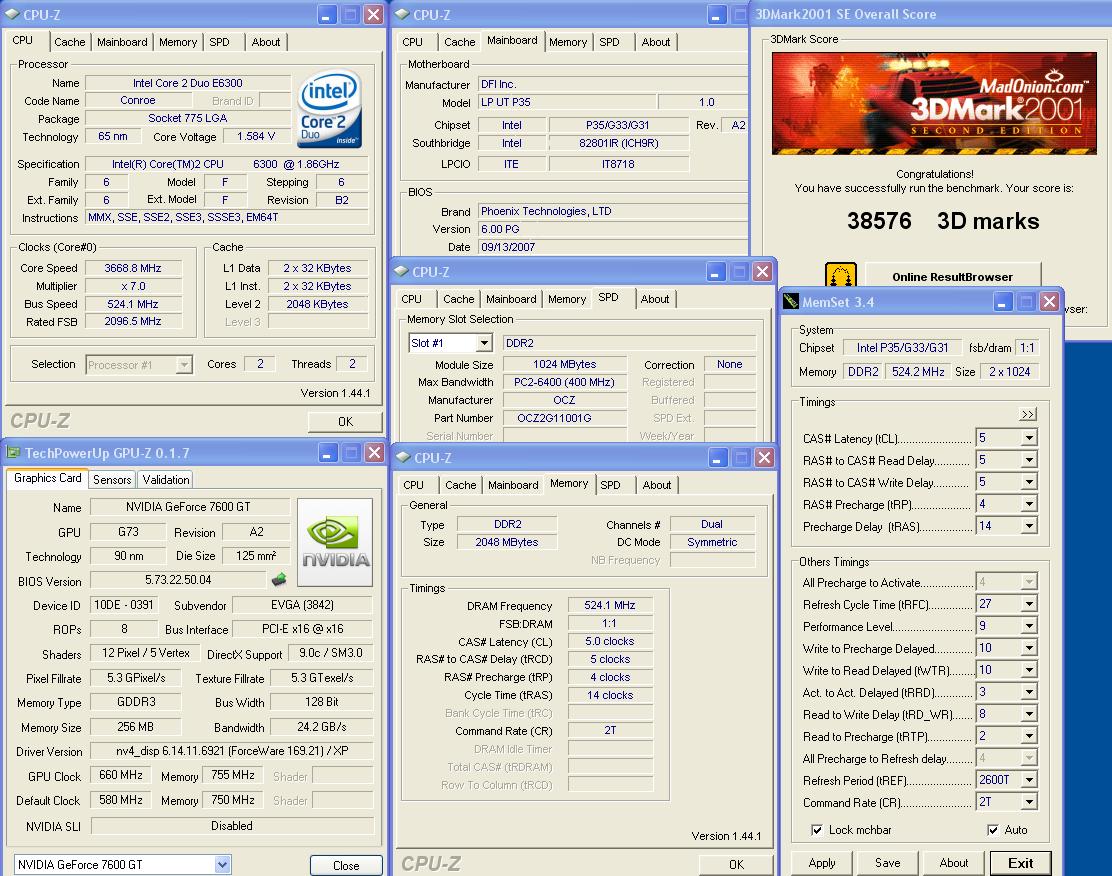1112x876 pixels.
Task: Minimize the MemSet 3.4 window
Action: [x=1002, y=302]
